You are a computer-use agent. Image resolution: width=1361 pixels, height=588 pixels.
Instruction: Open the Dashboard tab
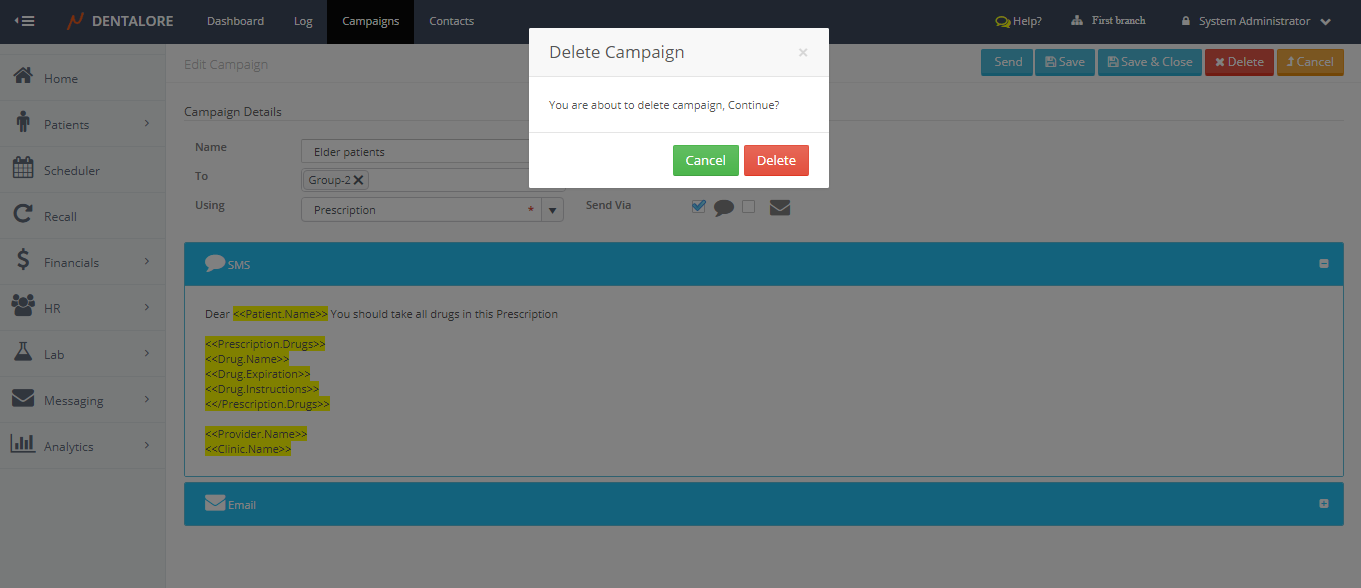235,21
